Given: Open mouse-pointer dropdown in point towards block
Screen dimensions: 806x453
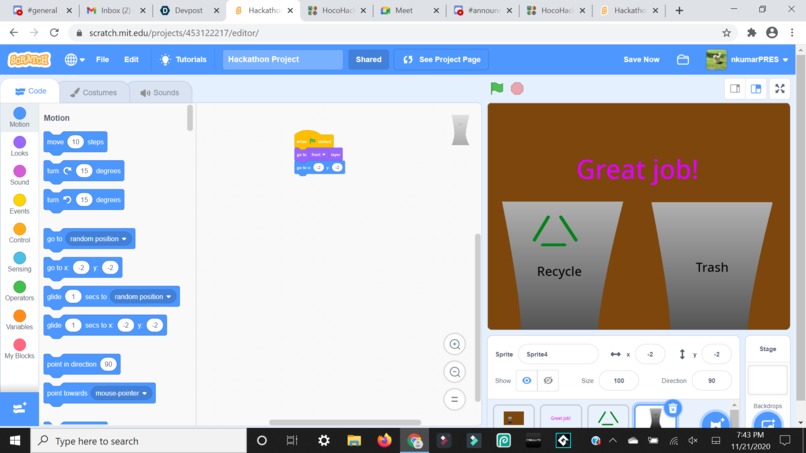Looking at the screenshot, I should [x=121, y=393].
